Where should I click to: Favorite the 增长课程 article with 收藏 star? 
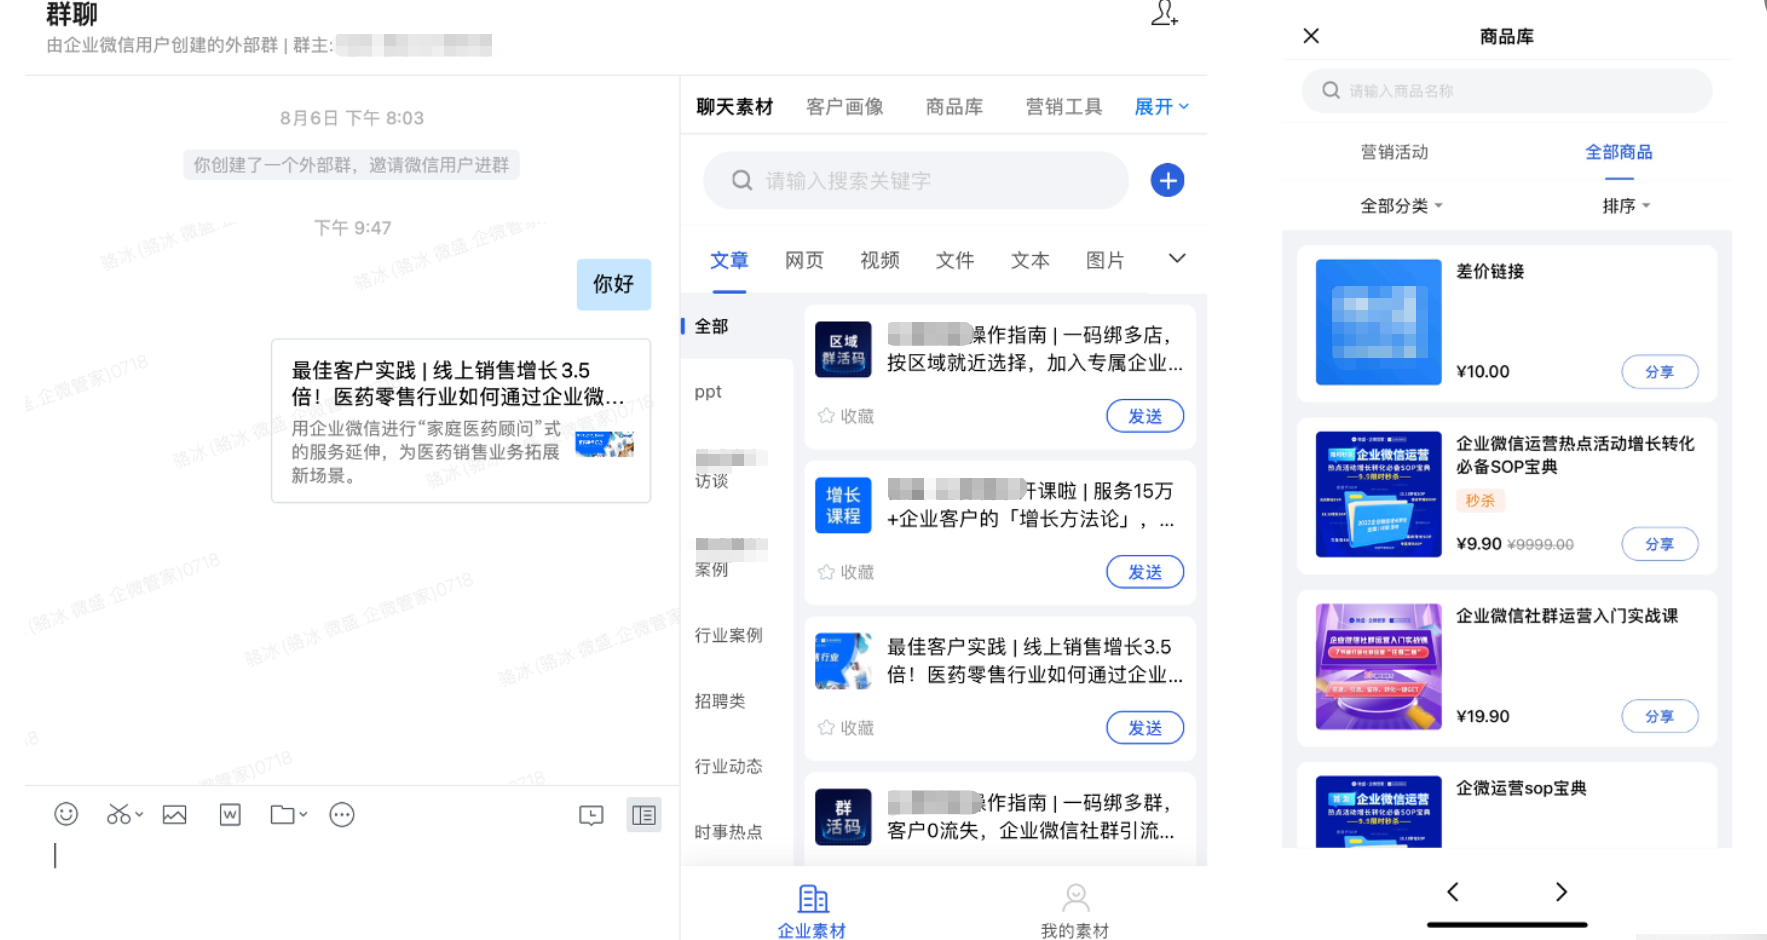846,572
